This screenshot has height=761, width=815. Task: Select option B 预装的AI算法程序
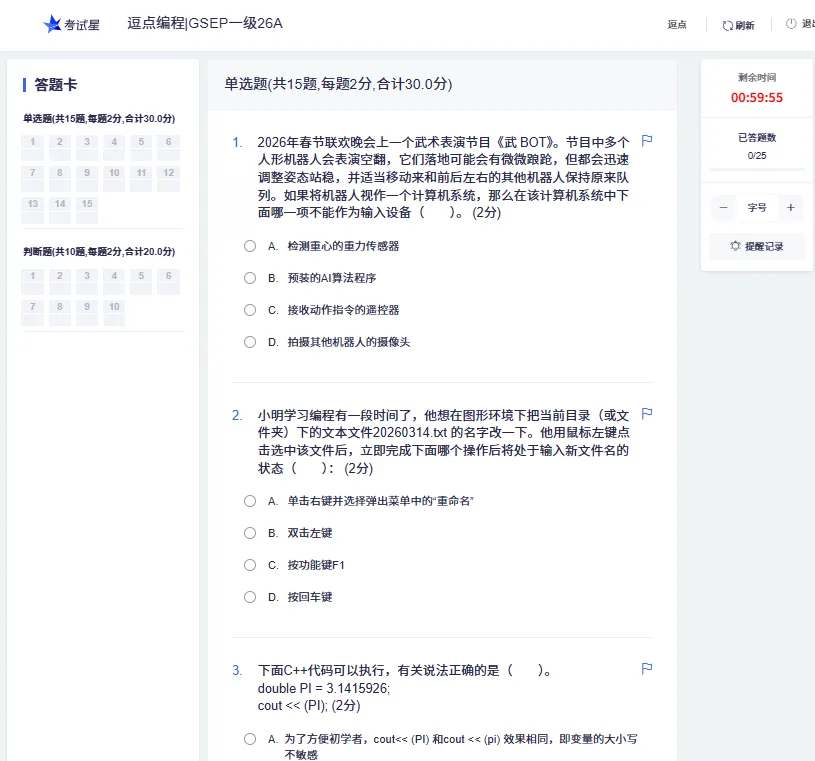[250, 278]
